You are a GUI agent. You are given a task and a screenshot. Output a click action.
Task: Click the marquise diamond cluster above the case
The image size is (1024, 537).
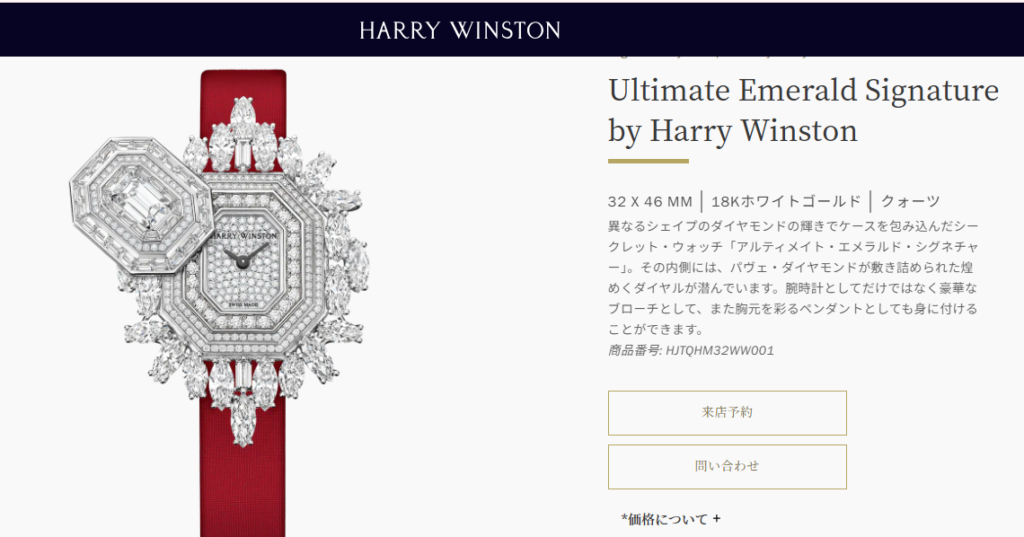[242, 136]
